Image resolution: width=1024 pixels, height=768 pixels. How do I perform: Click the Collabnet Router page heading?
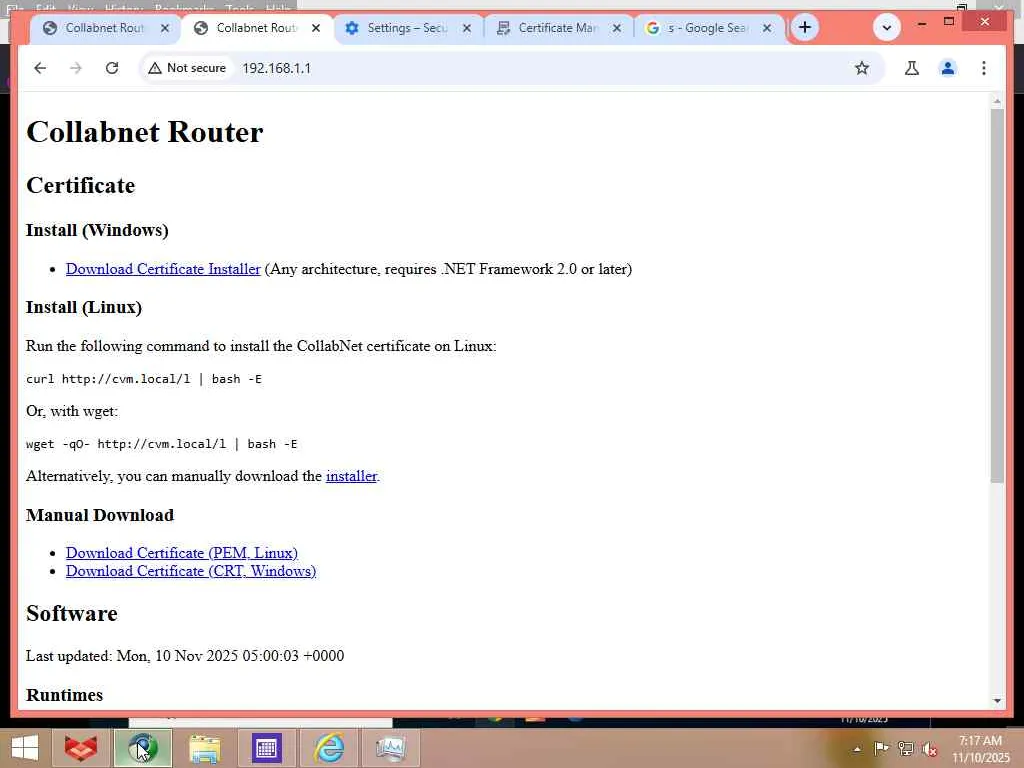click(x=144, y=132)
